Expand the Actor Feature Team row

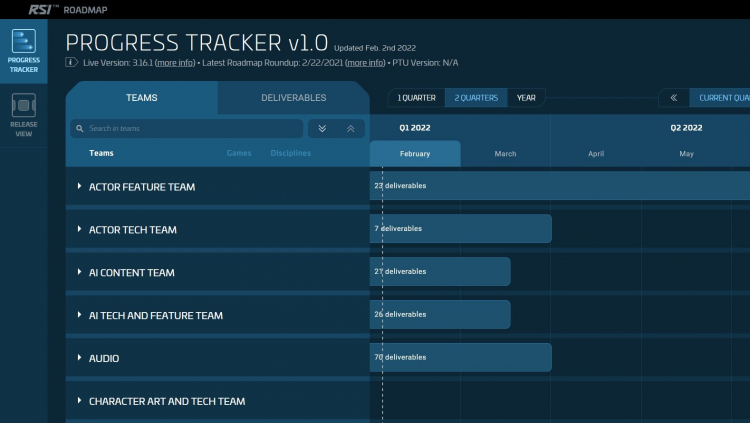coord(79,187)
